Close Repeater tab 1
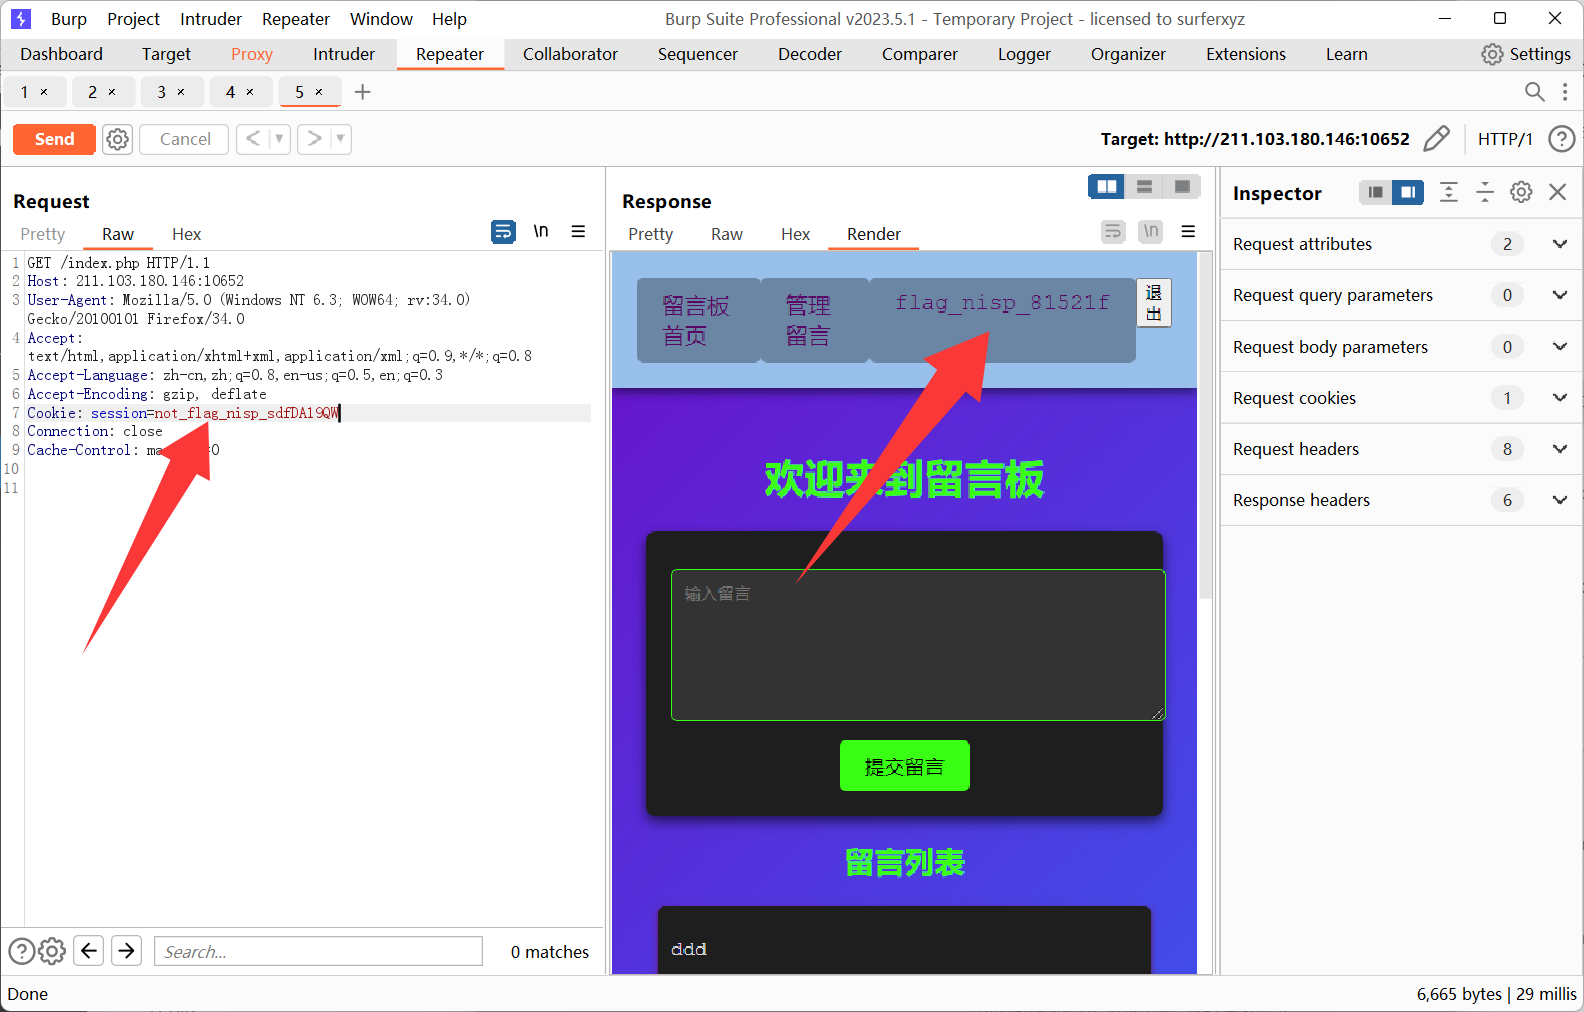1584x1012 pixels. [44, 92]
